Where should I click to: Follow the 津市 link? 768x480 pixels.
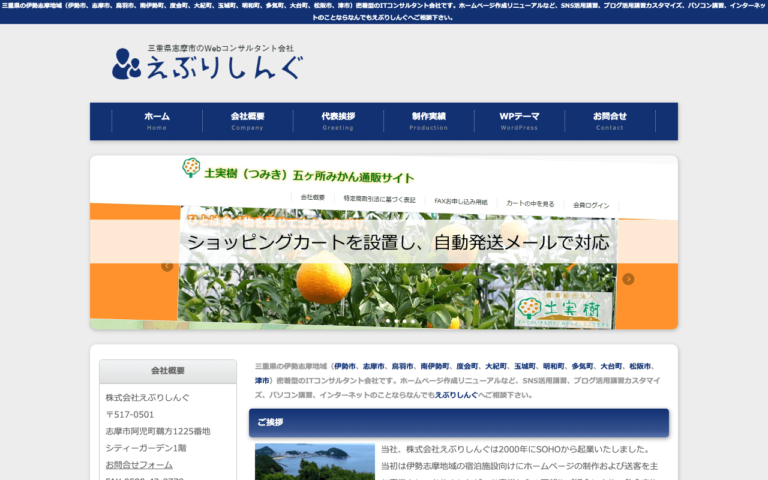tap(262, 381)
